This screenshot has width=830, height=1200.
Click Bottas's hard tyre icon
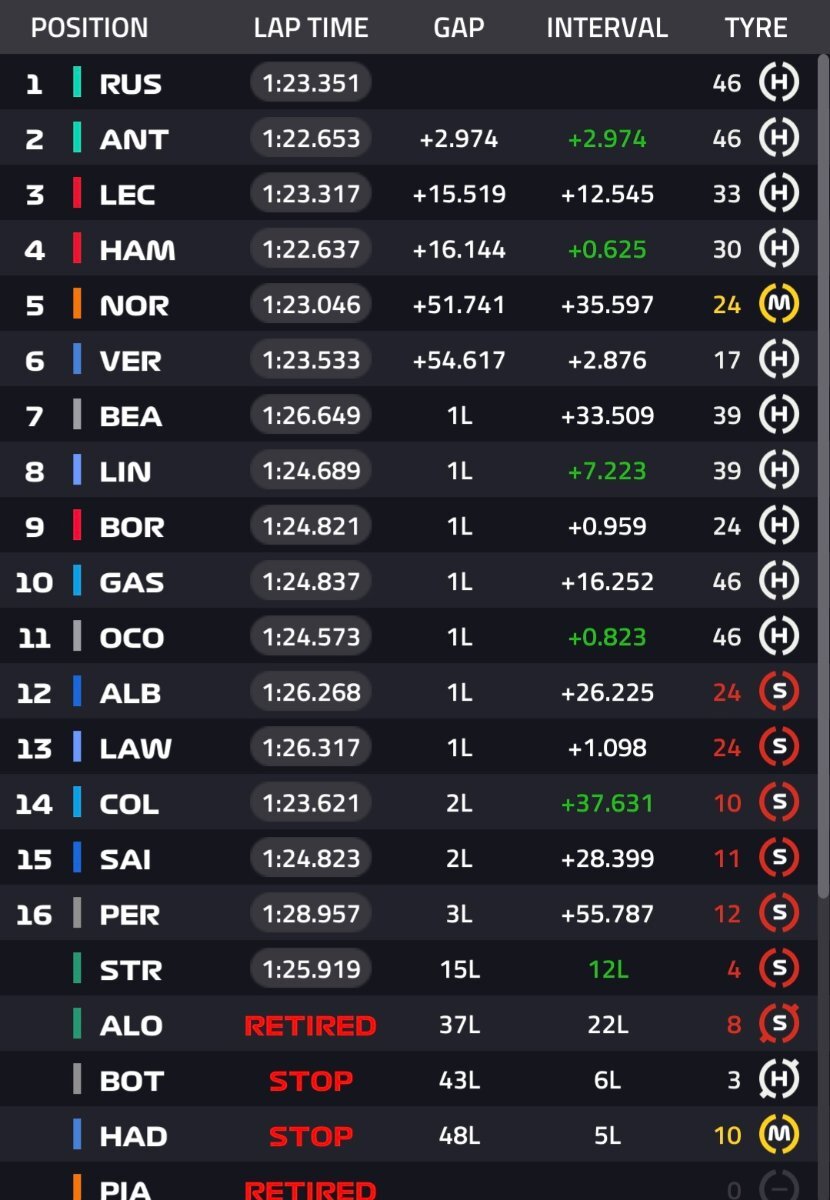point(779,1079)
